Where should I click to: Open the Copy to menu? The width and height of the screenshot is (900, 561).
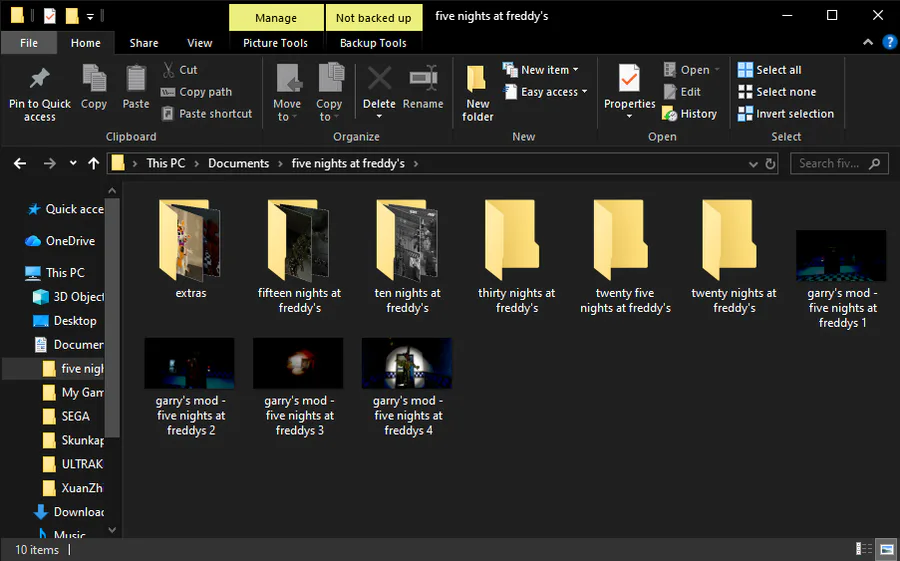point(329,93)
